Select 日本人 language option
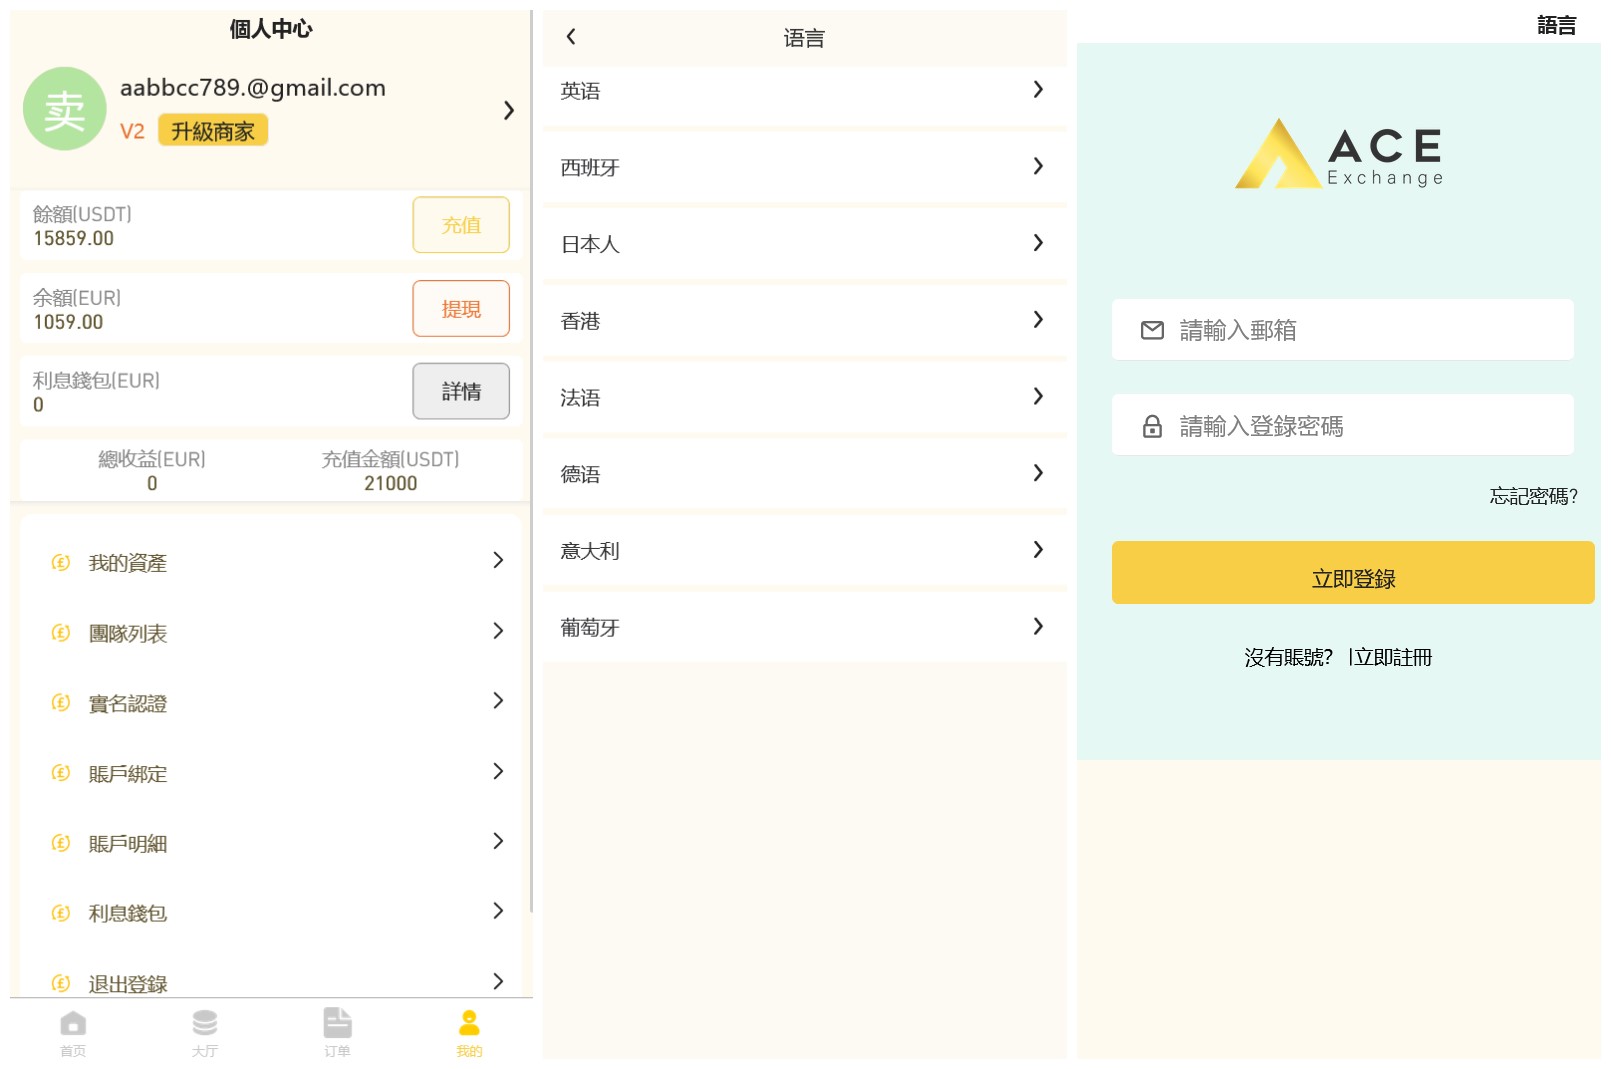The width and height of the screenshot is (1611, 1069). [x=804, y=244]
